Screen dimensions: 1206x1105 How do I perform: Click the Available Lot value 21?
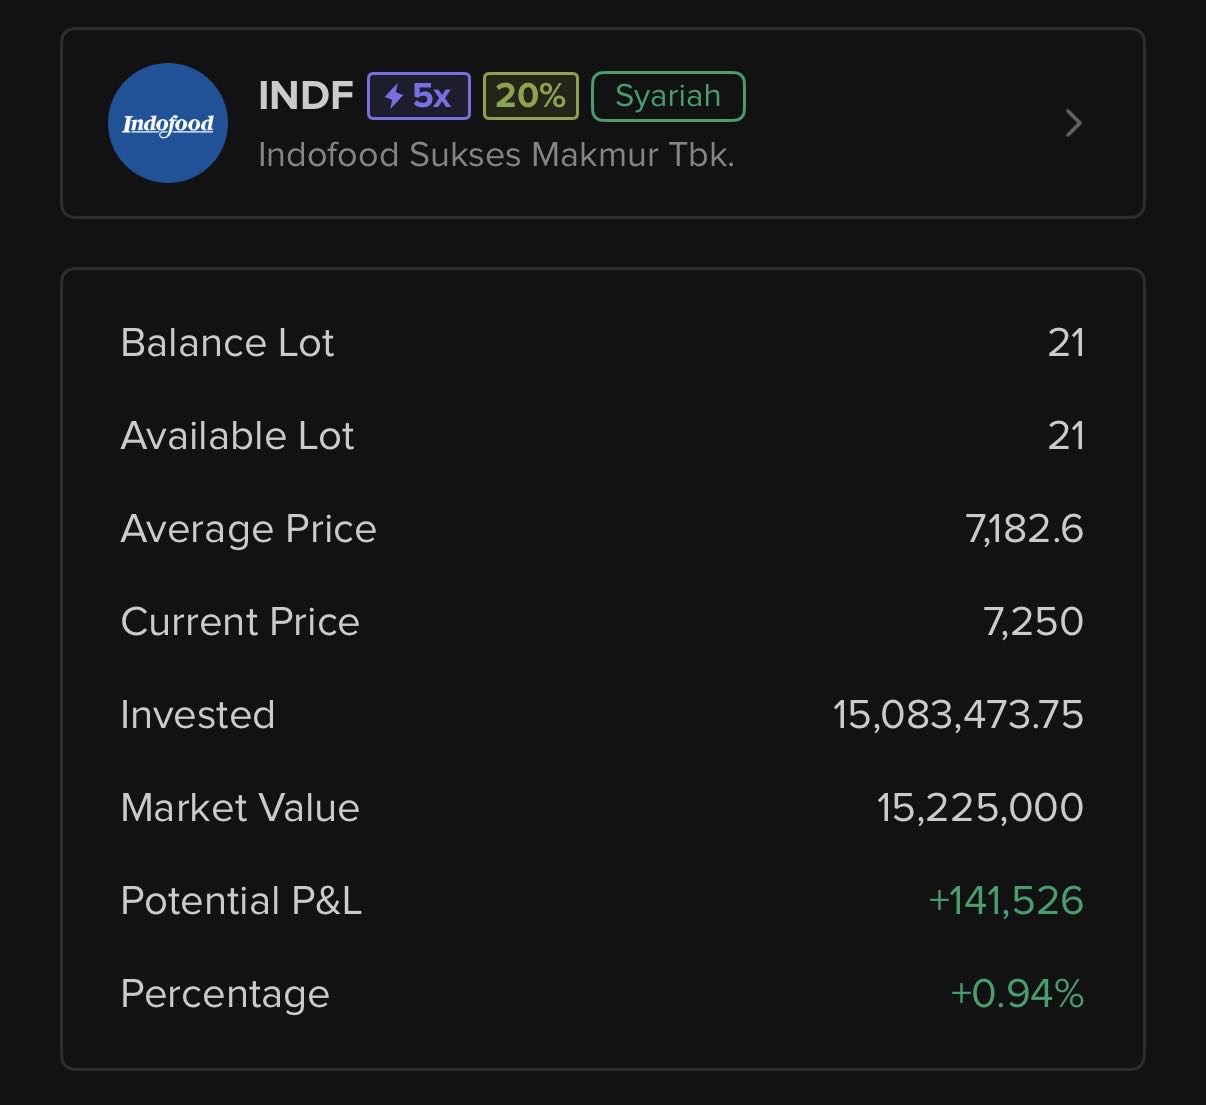pos(1065,436)
